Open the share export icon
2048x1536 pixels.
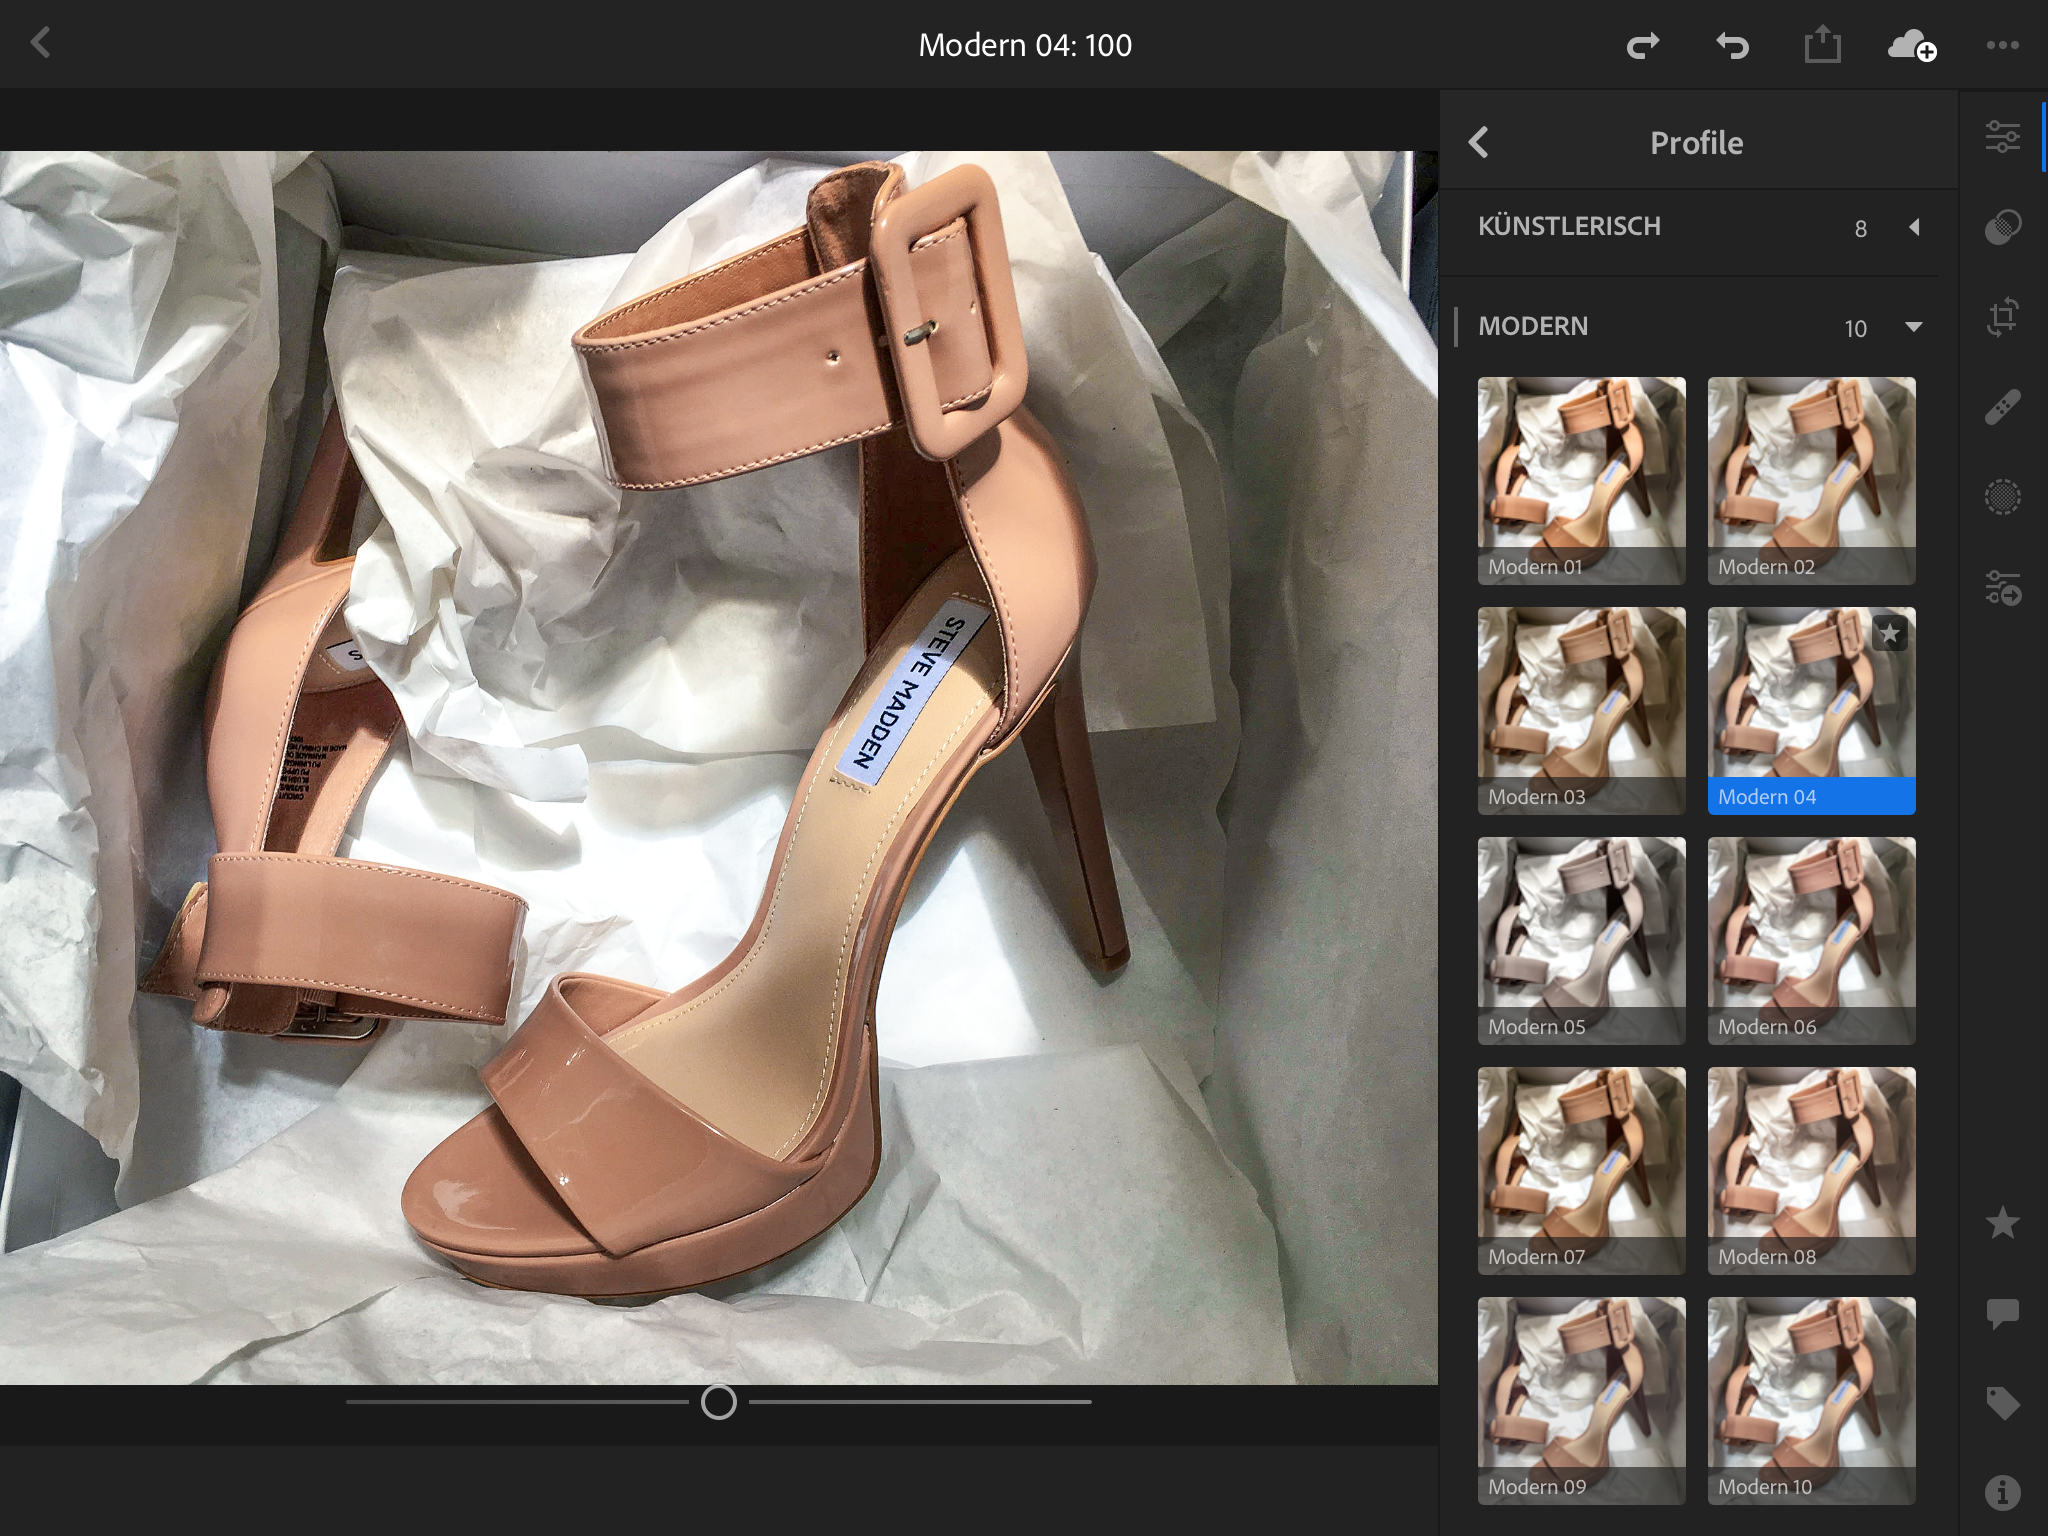pyautogui.click(x=1822, y=45)
